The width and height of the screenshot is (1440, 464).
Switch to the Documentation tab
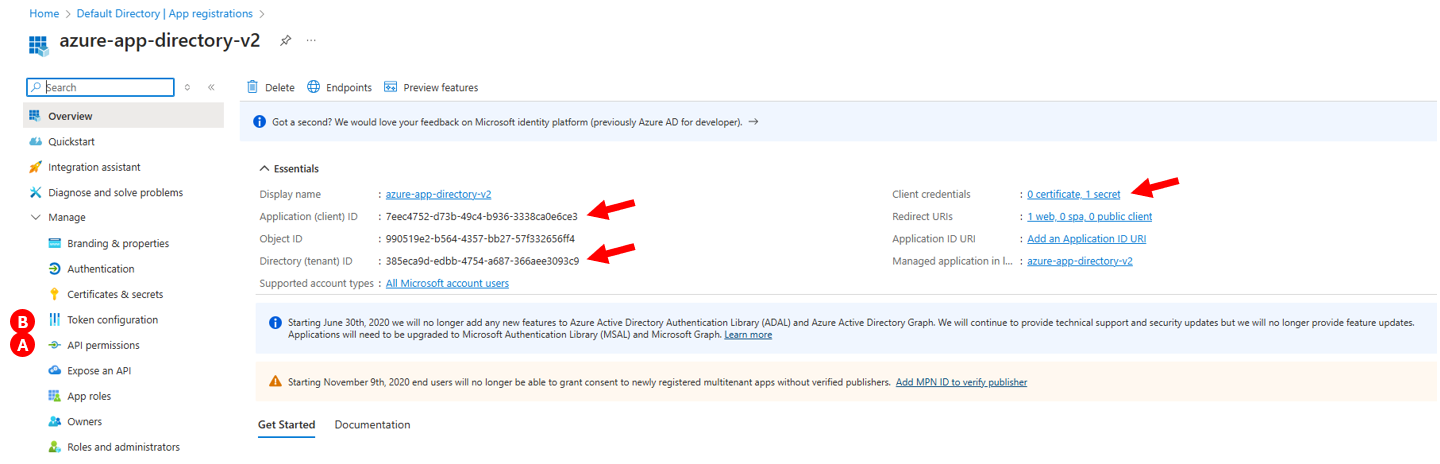coord(372,425)
